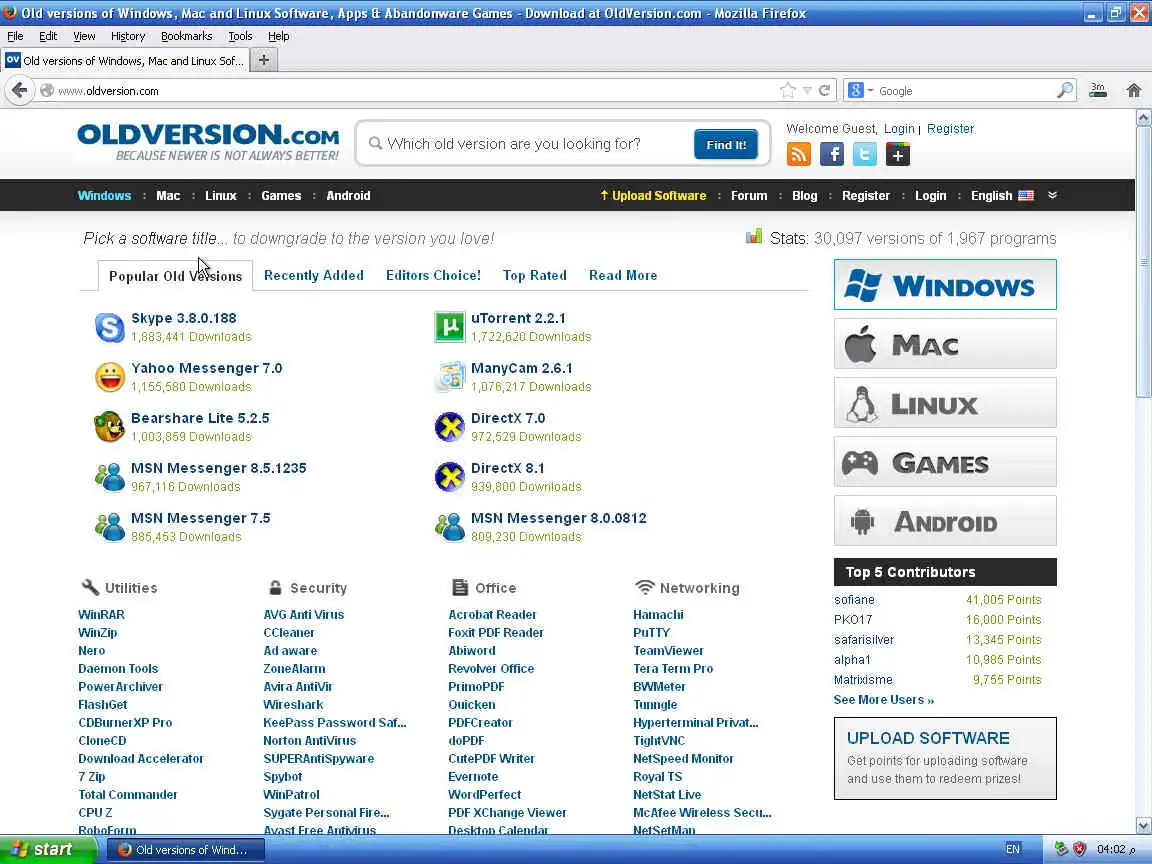Click the Bearshare Lite bear icon
1152x864 pixels.
click(x=110, y=427)
